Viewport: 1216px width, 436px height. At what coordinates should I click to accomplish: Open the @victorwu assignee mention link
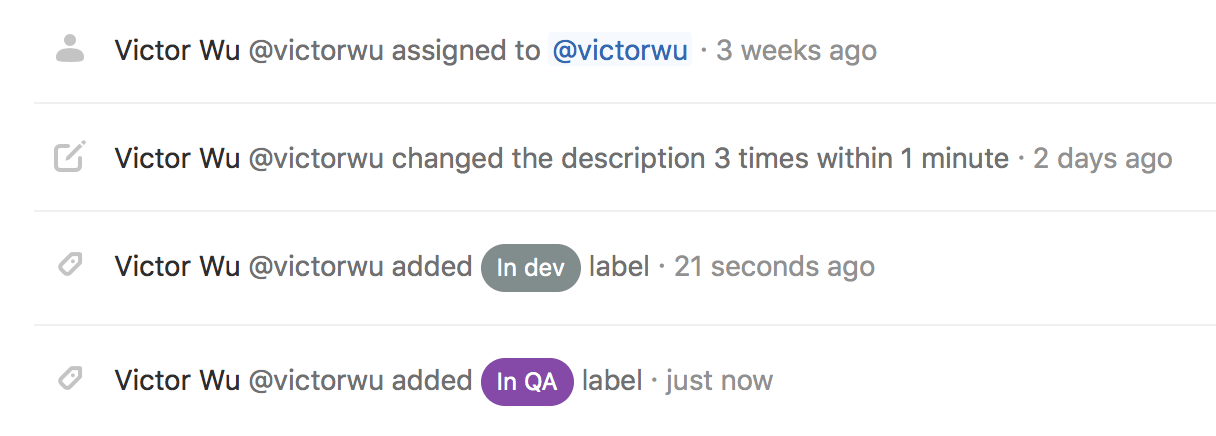[620, 50]
